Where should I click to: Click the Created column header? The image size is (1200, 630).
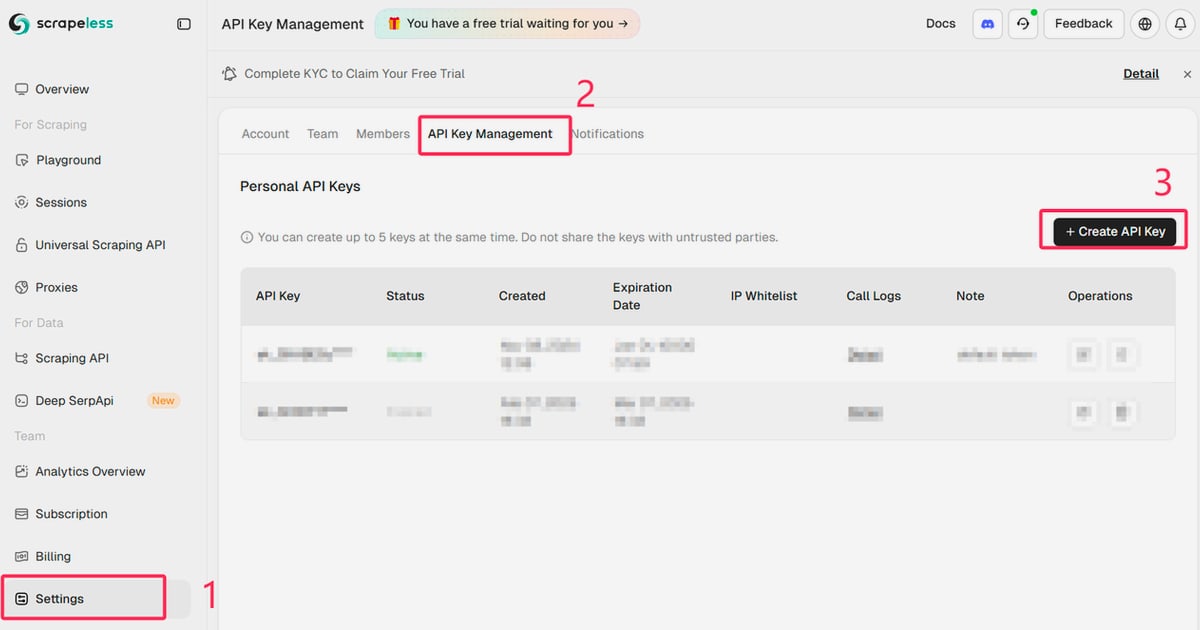click(x=522, y=296)
